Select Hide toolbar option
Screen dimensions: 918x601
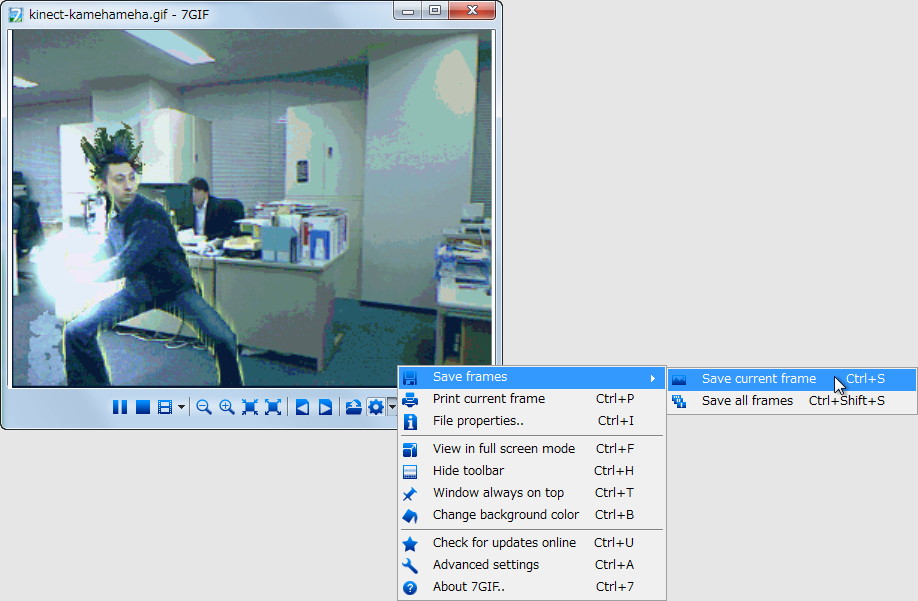point(532,471)
